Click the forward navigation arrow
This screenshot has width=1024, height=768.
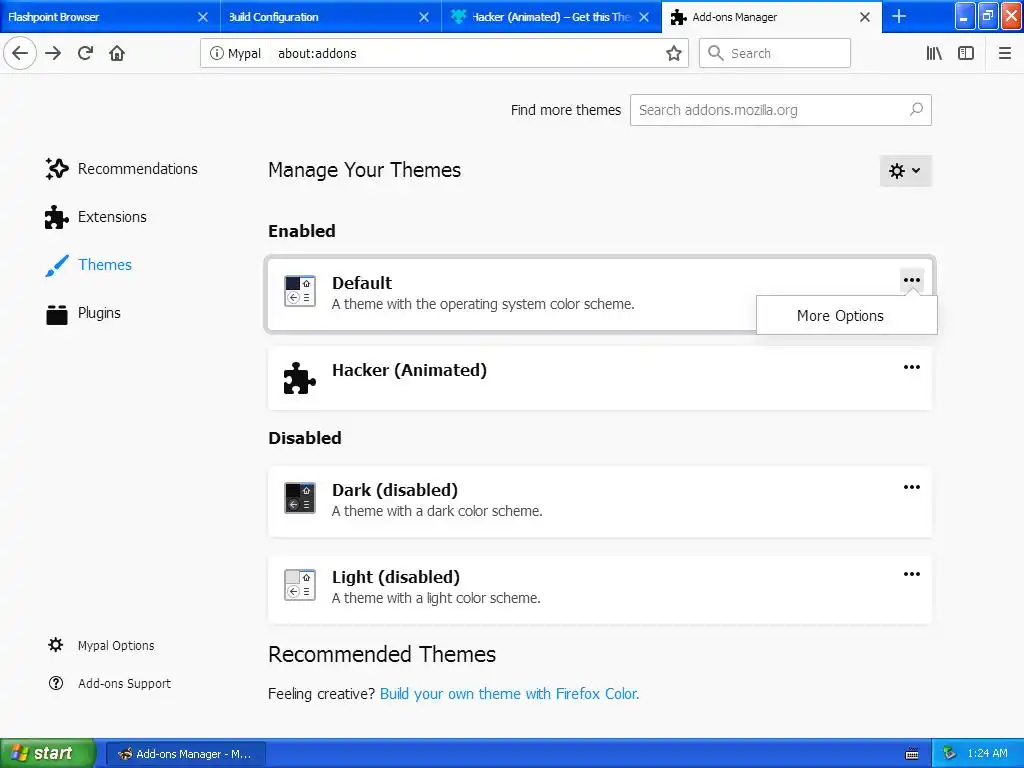tap(53, 53)
